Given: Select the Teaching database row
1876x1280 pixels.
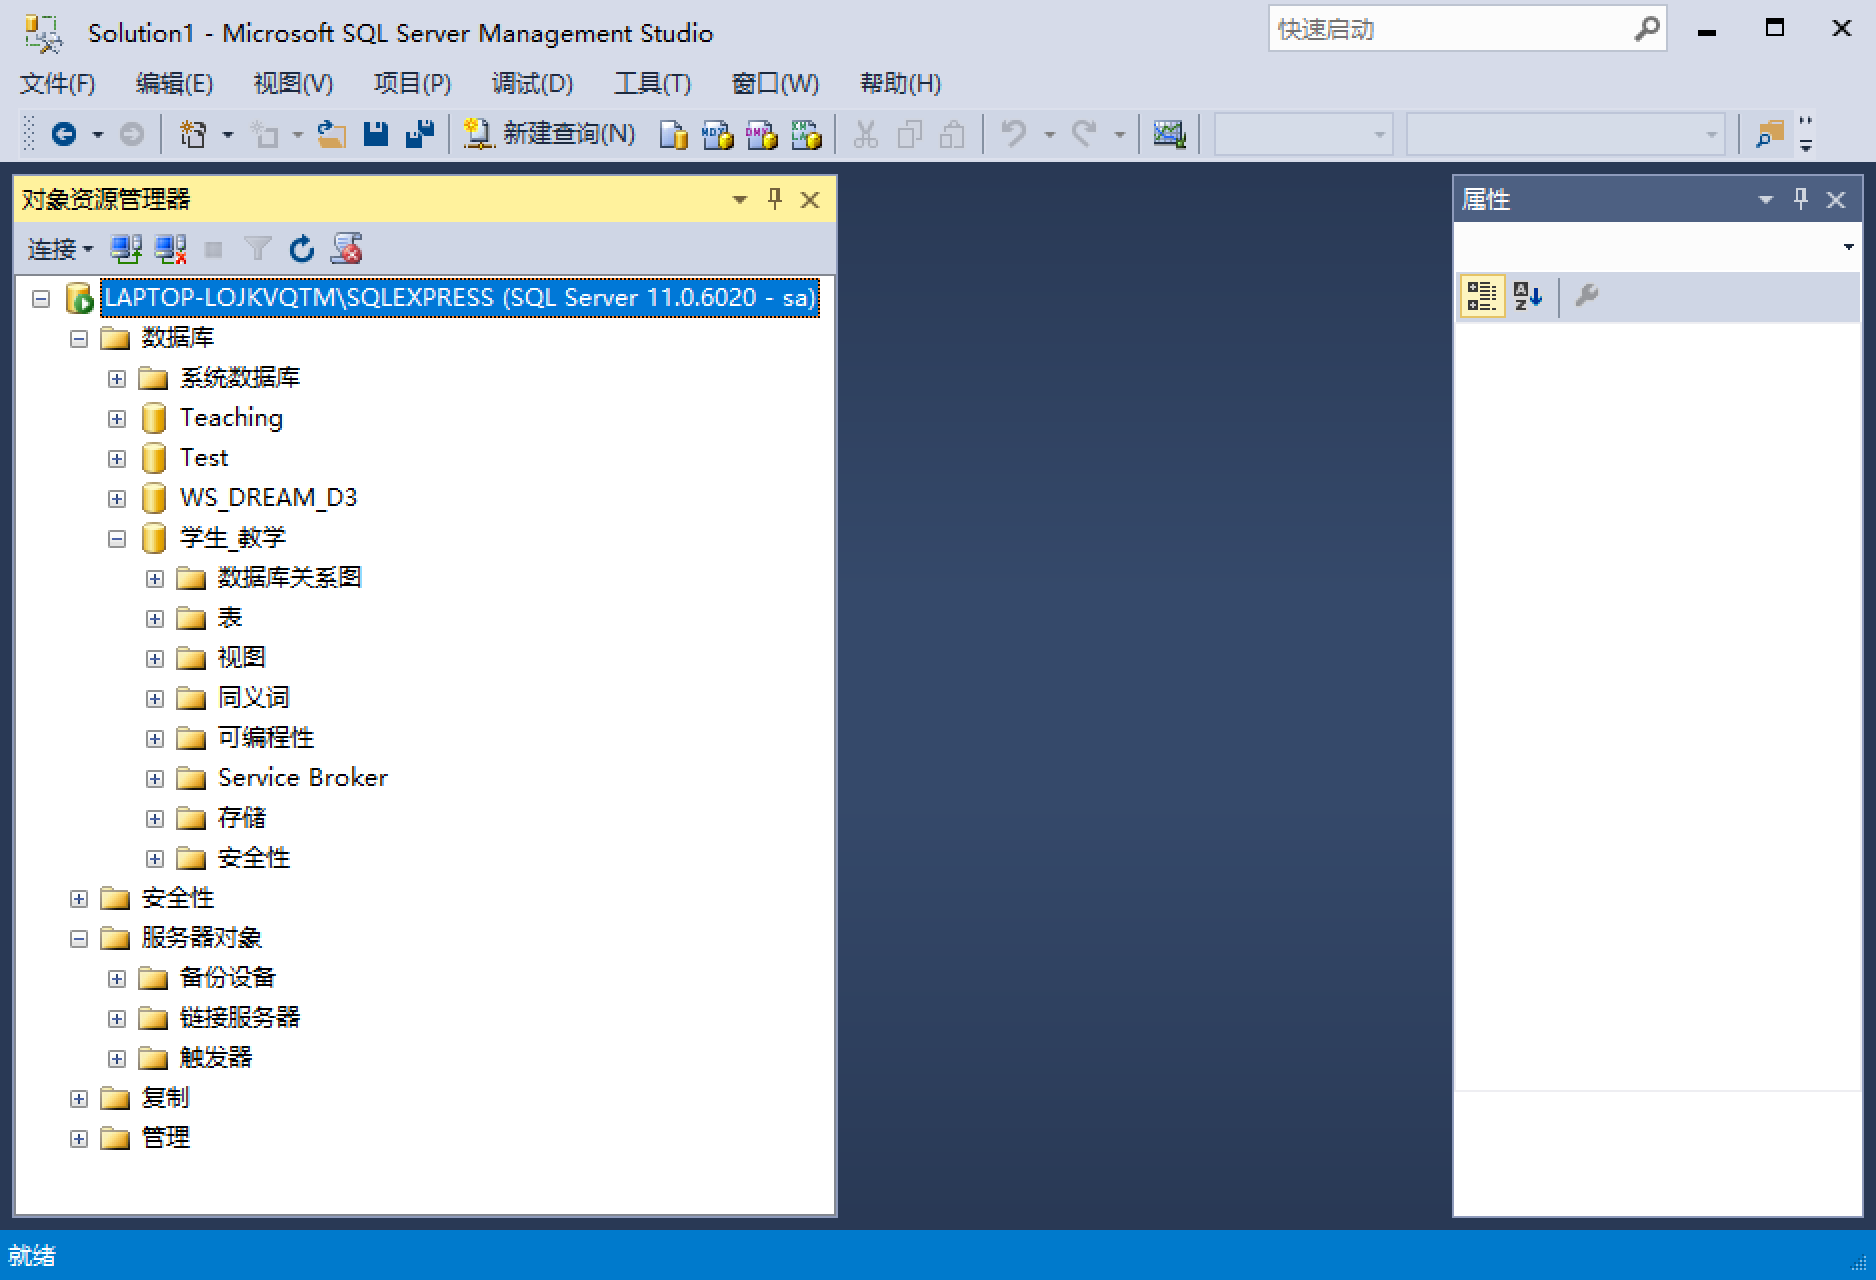Looking at the screenshot, I should (x=231, y=418).
